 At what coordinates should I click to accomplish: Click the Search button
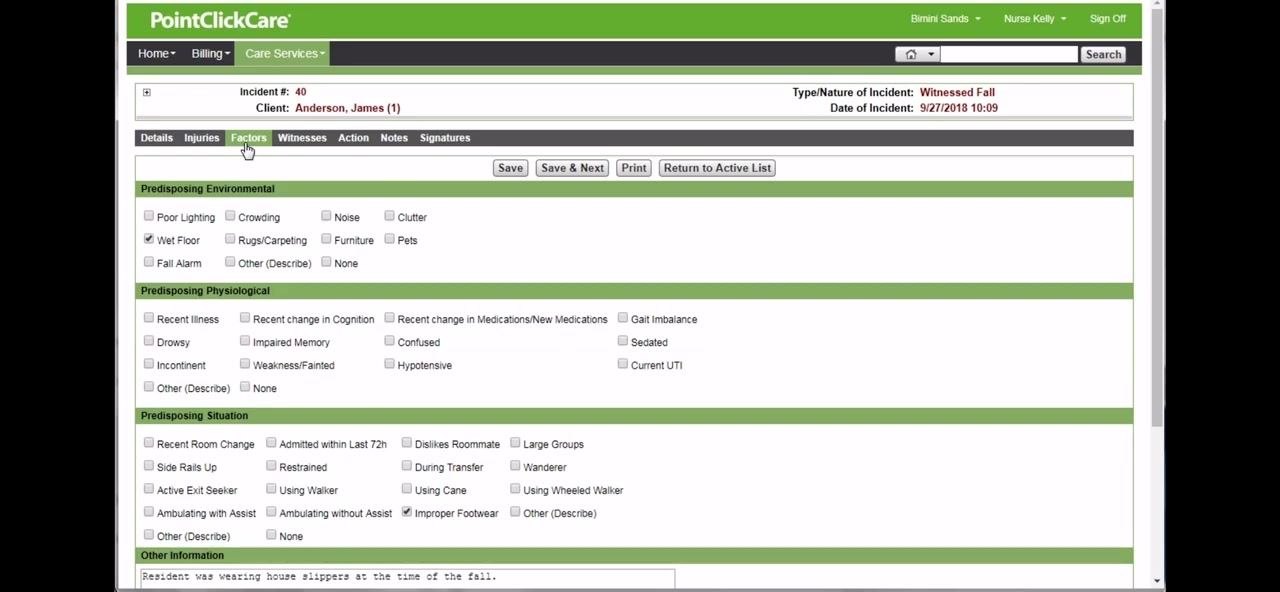click(x=1104, y=55)
